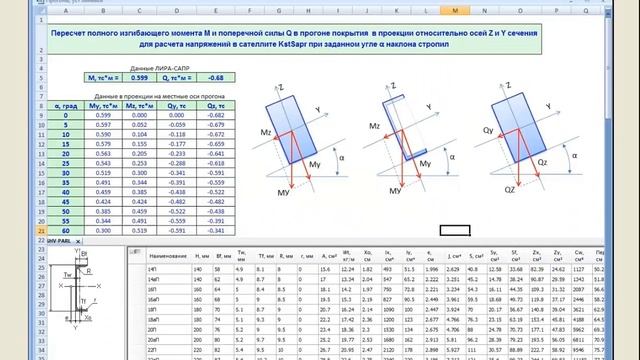Select profile row 14П name cell

coord(168,269)
